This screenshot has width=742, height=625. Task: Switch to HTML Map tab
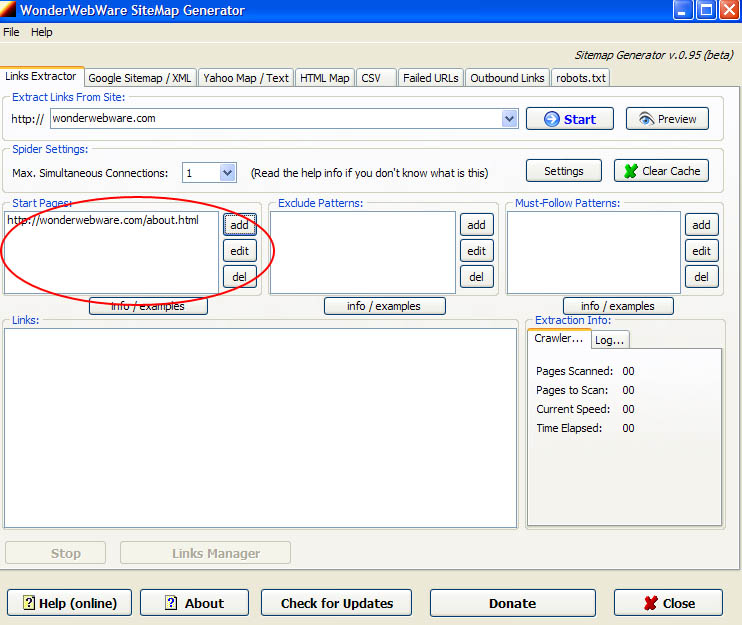point(325,78)
